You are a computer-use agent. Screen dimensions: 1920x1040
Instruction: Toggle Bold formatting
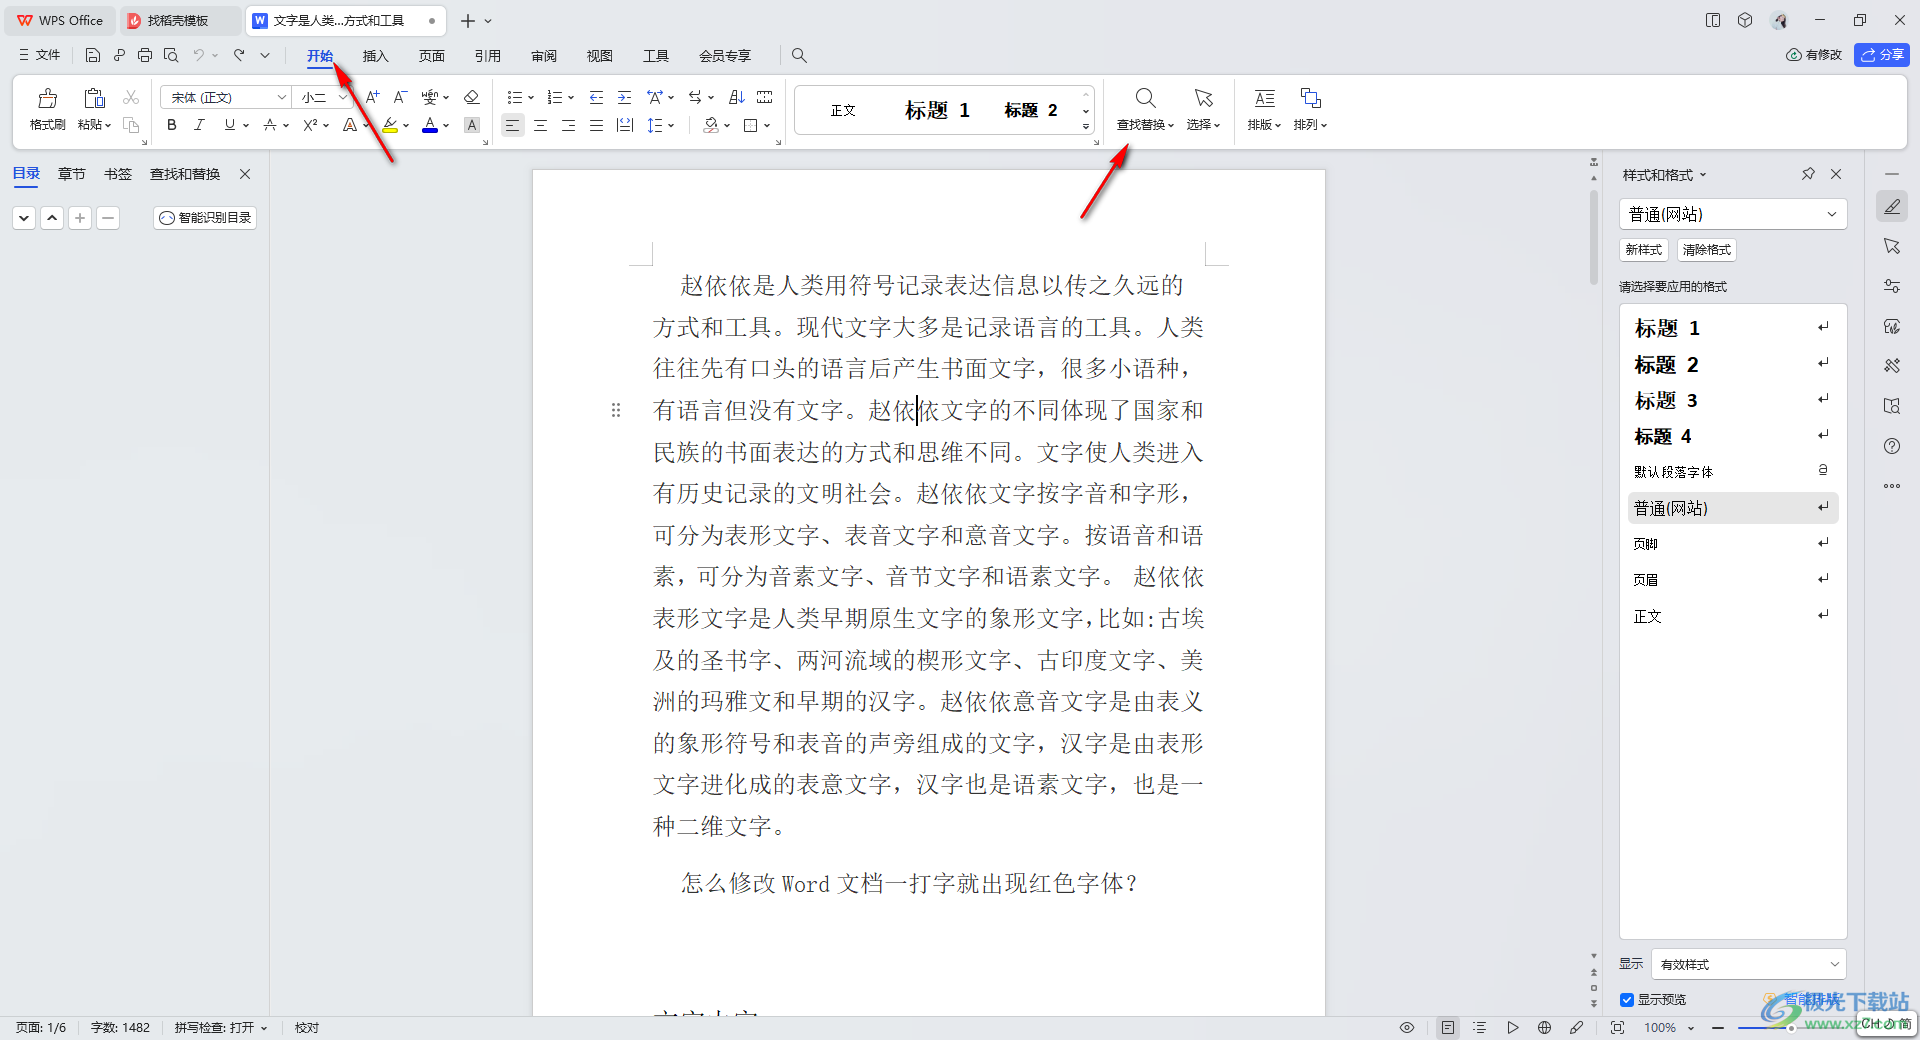tap(172, 125)
